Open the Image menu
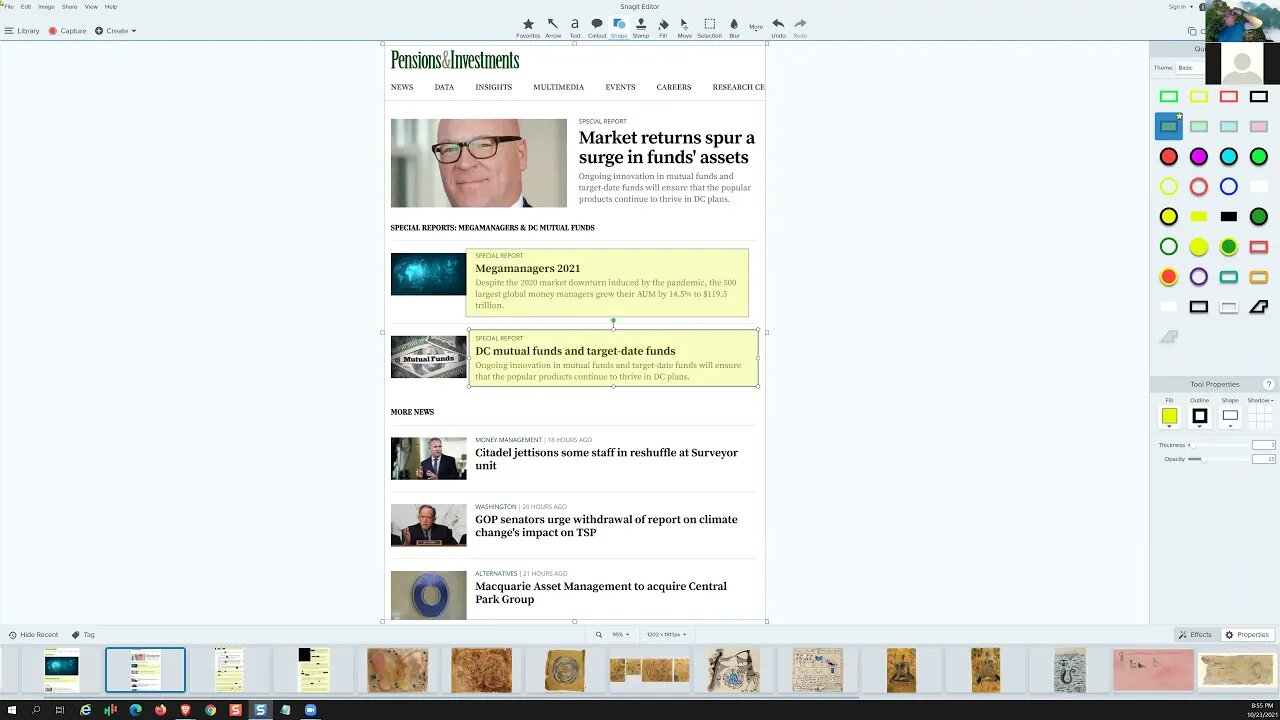Viewport: 1280px width, 720px height. 46,7
